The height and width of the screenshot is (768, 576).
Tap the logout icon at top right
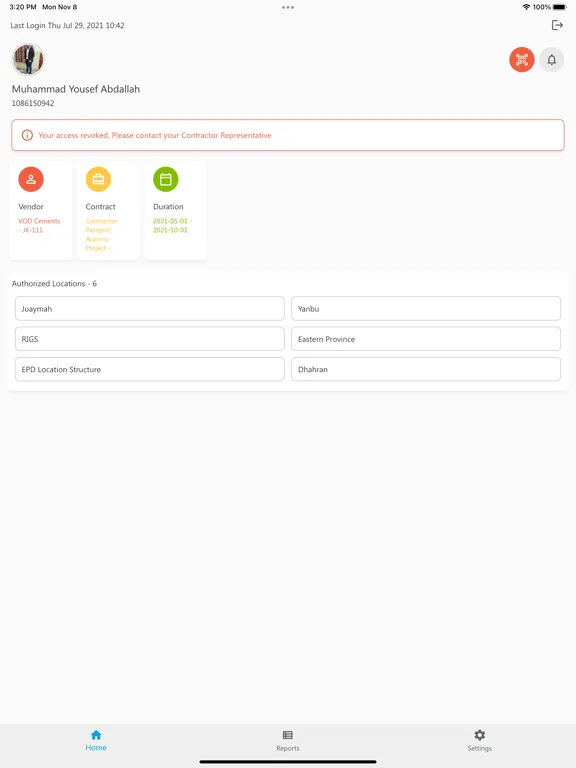pyautogui.click(x=557, y=25)
